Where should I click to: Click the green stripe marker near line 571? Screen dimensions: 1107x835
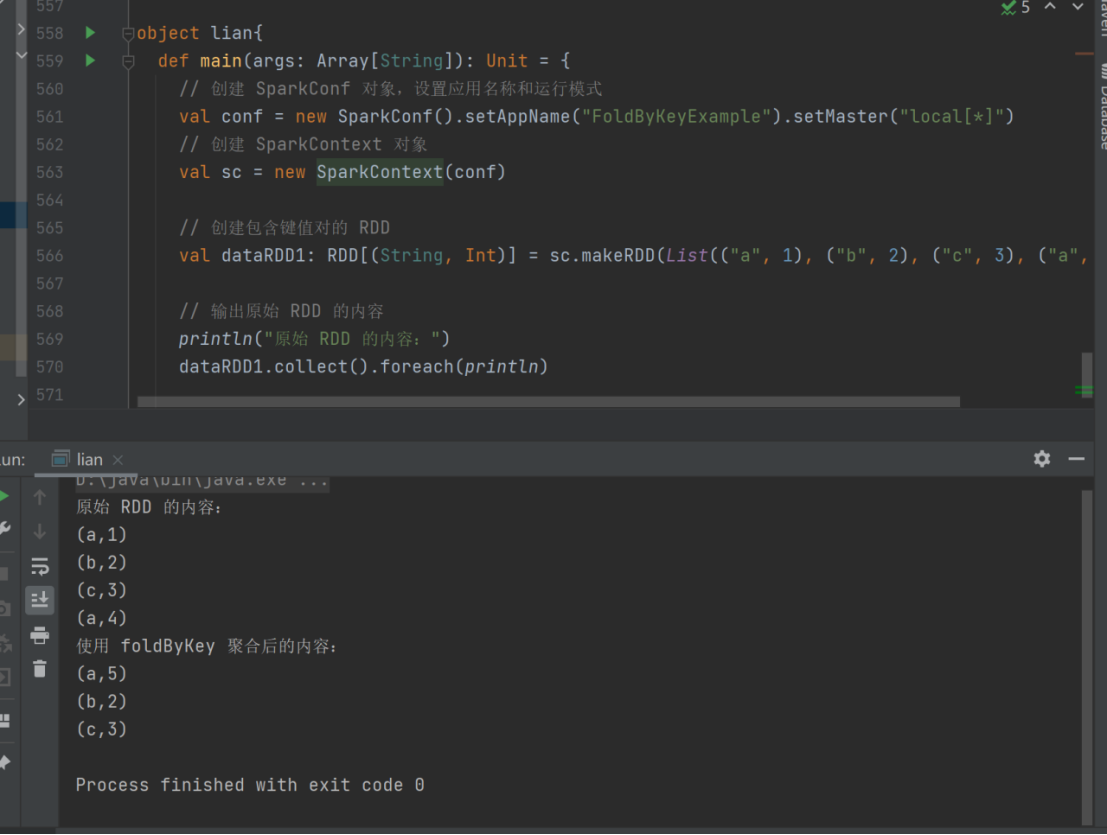tap(1084, 390)
